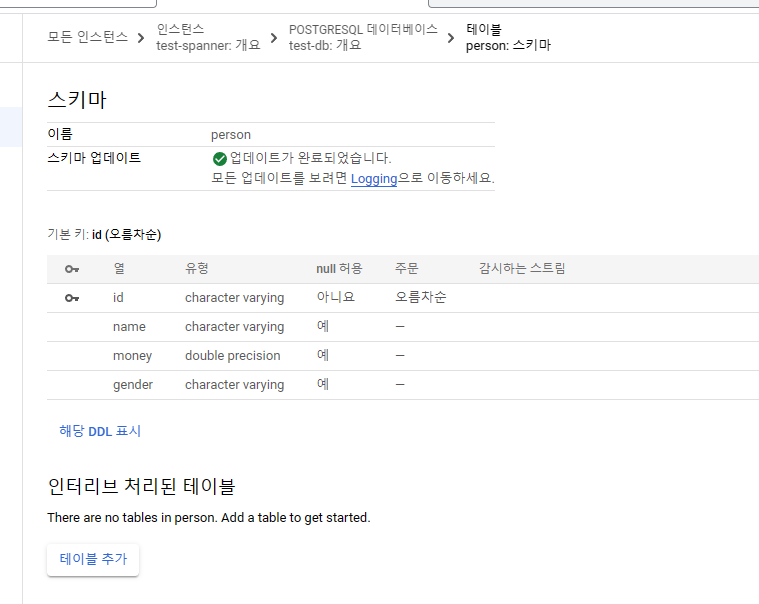This screenshot has width=759, height=604.
Task: Click the 열 column header
Action: 119,269
